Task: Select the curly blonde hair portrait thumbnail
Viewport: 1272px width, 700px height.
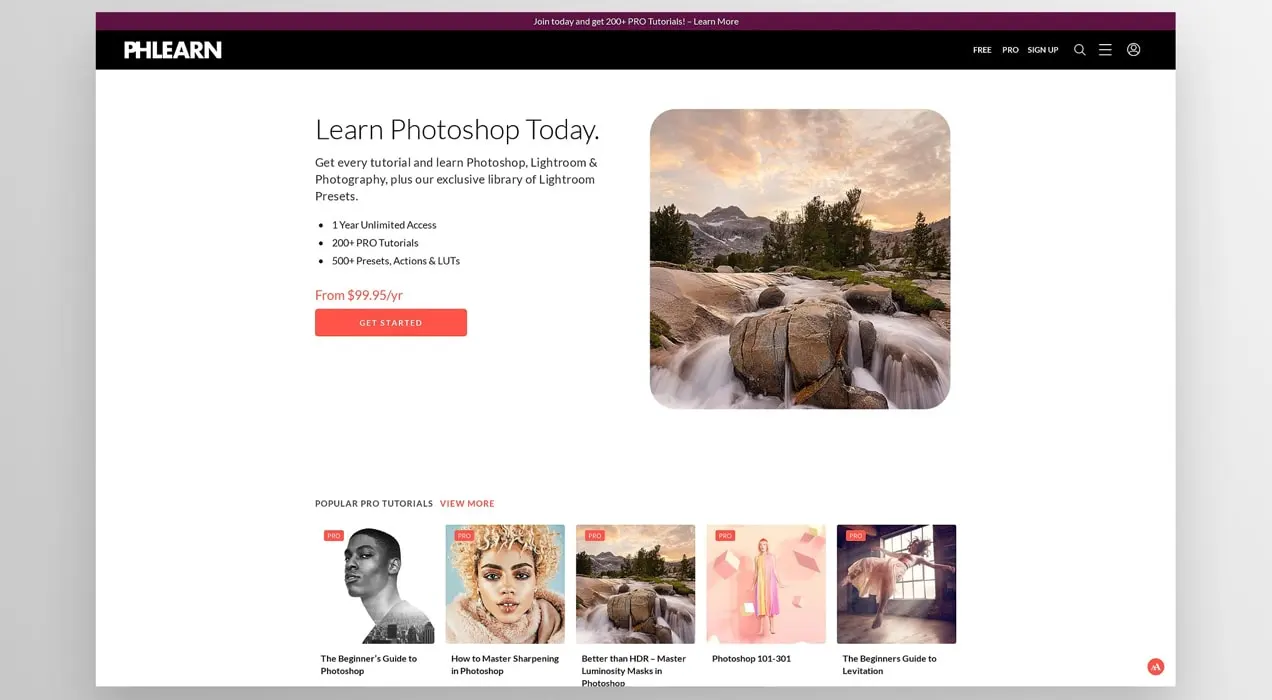Action: coord(505,584)
